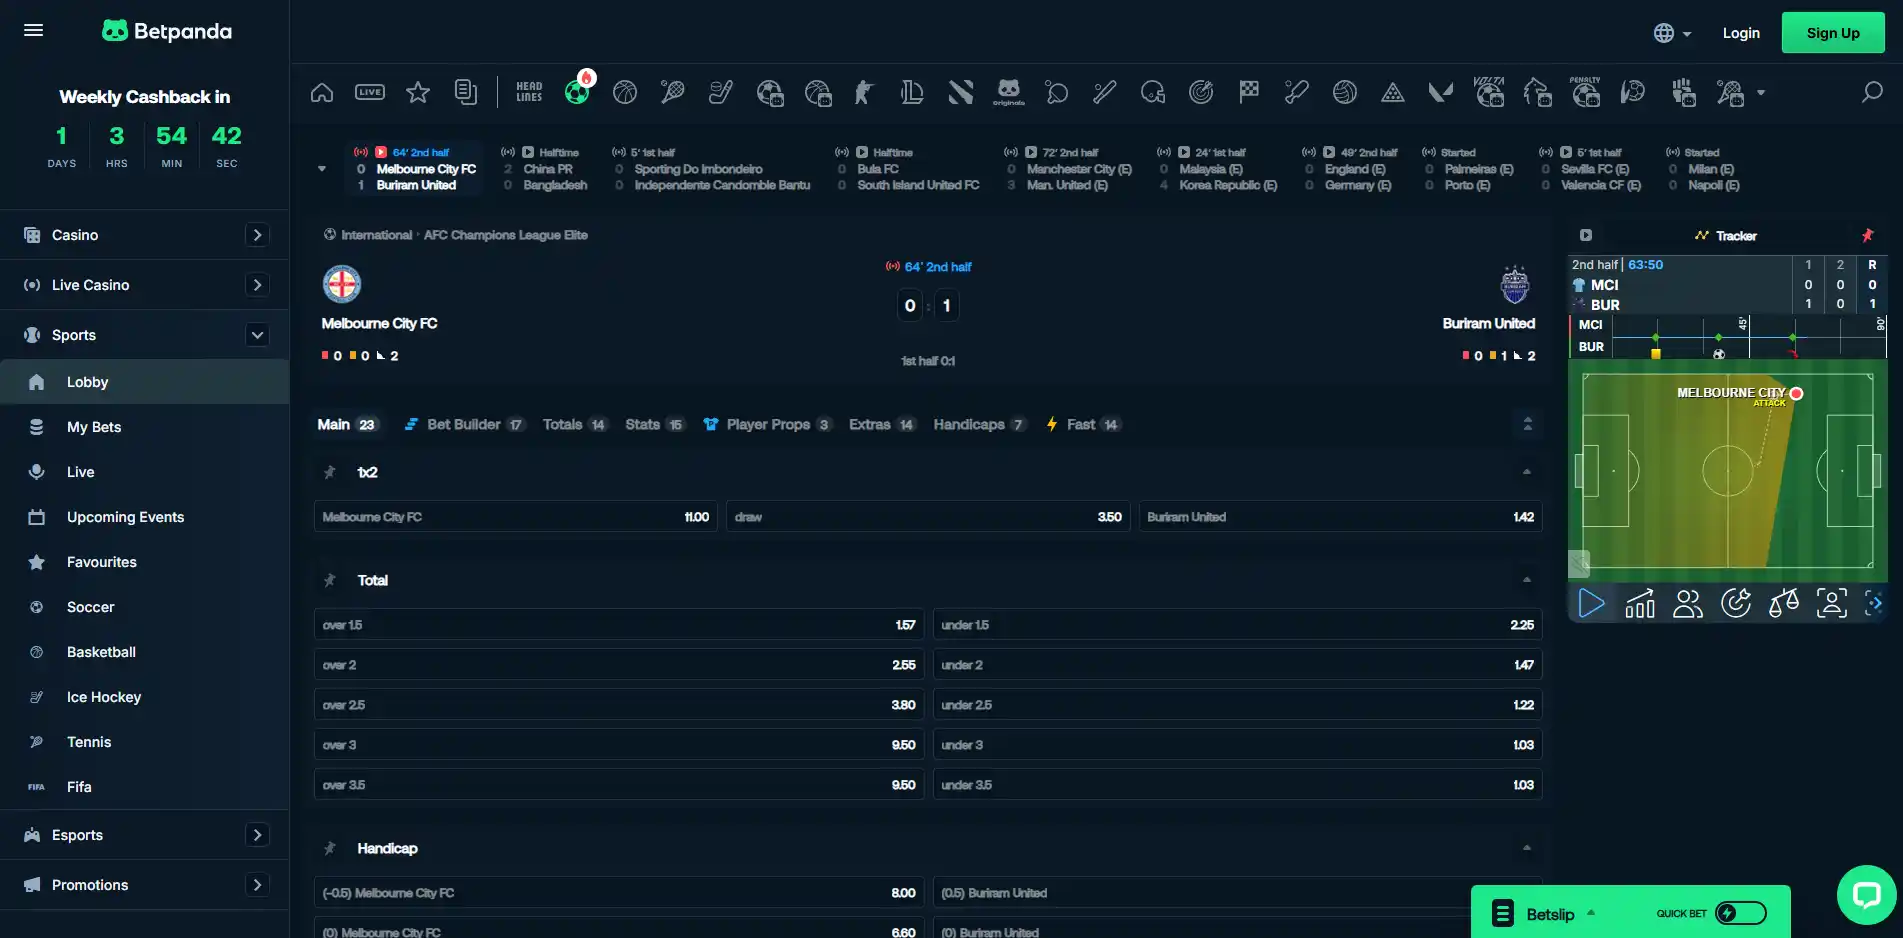Switch to the Stats tab
Image resolution: width=1903 pixels, height=938 pixels.
(x=654, y=425)
